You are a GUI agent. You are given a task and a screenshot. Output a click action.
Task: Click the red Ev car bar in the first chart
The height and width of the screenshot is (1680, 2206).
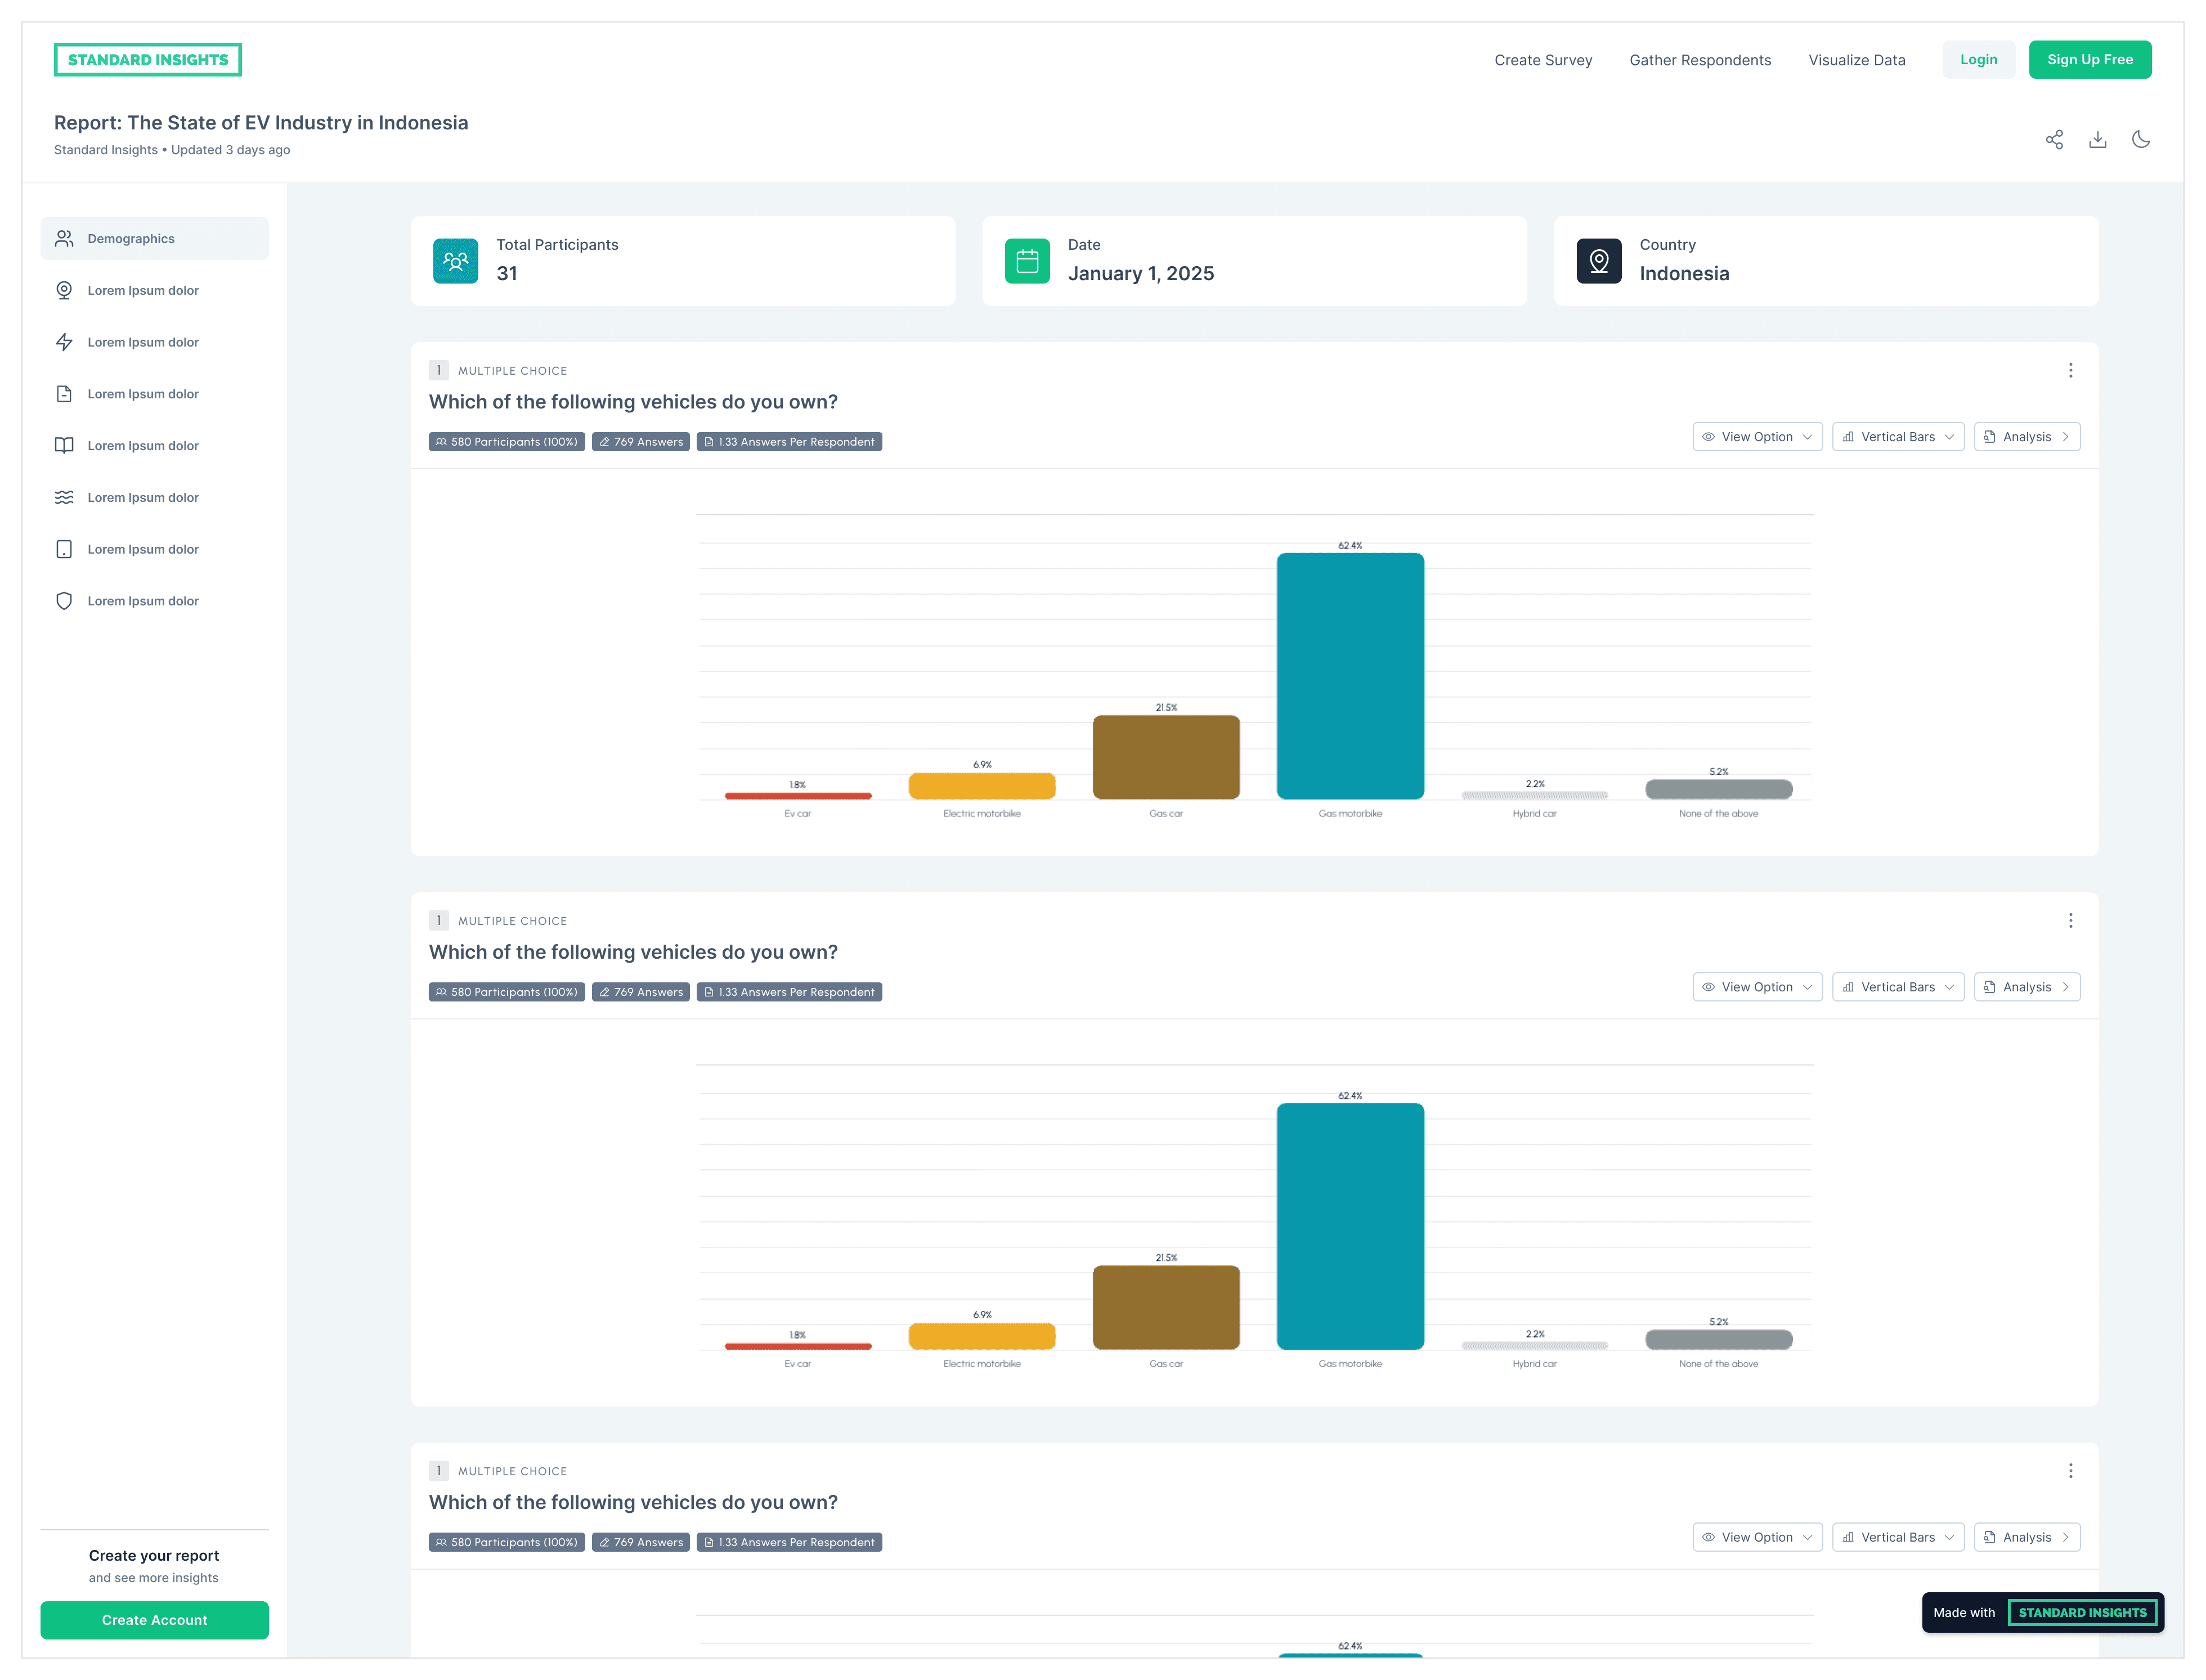tap(798, 796)
